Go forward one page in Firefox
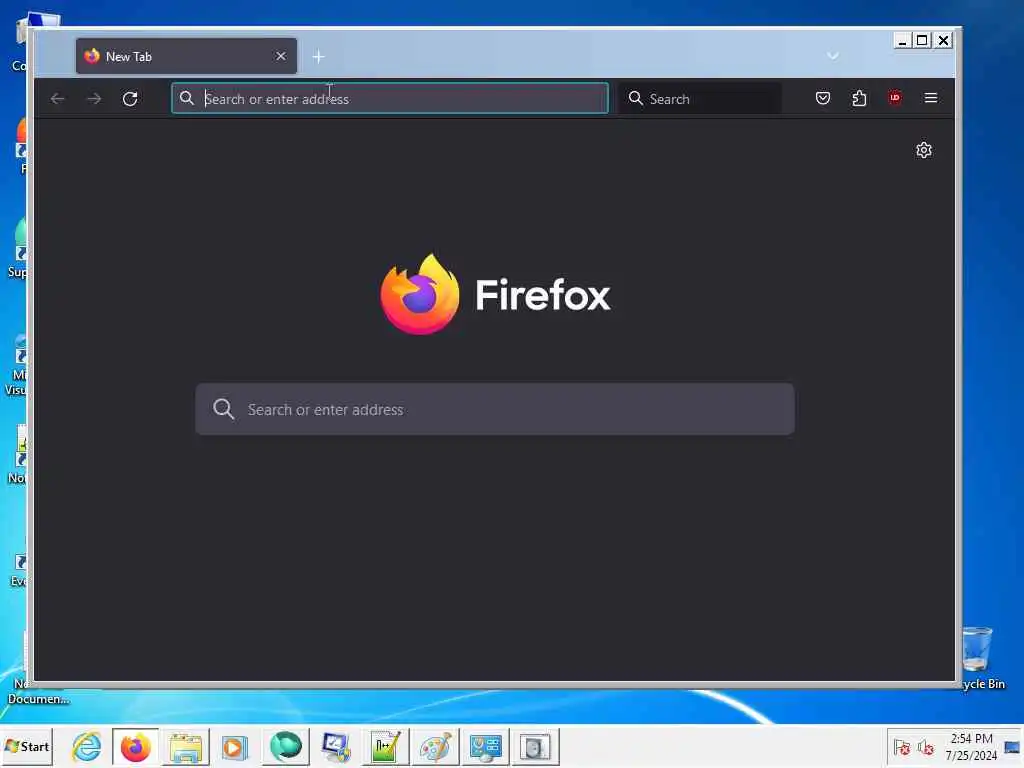Screen dimensions: 1024x768 click(x=94, y=99)
